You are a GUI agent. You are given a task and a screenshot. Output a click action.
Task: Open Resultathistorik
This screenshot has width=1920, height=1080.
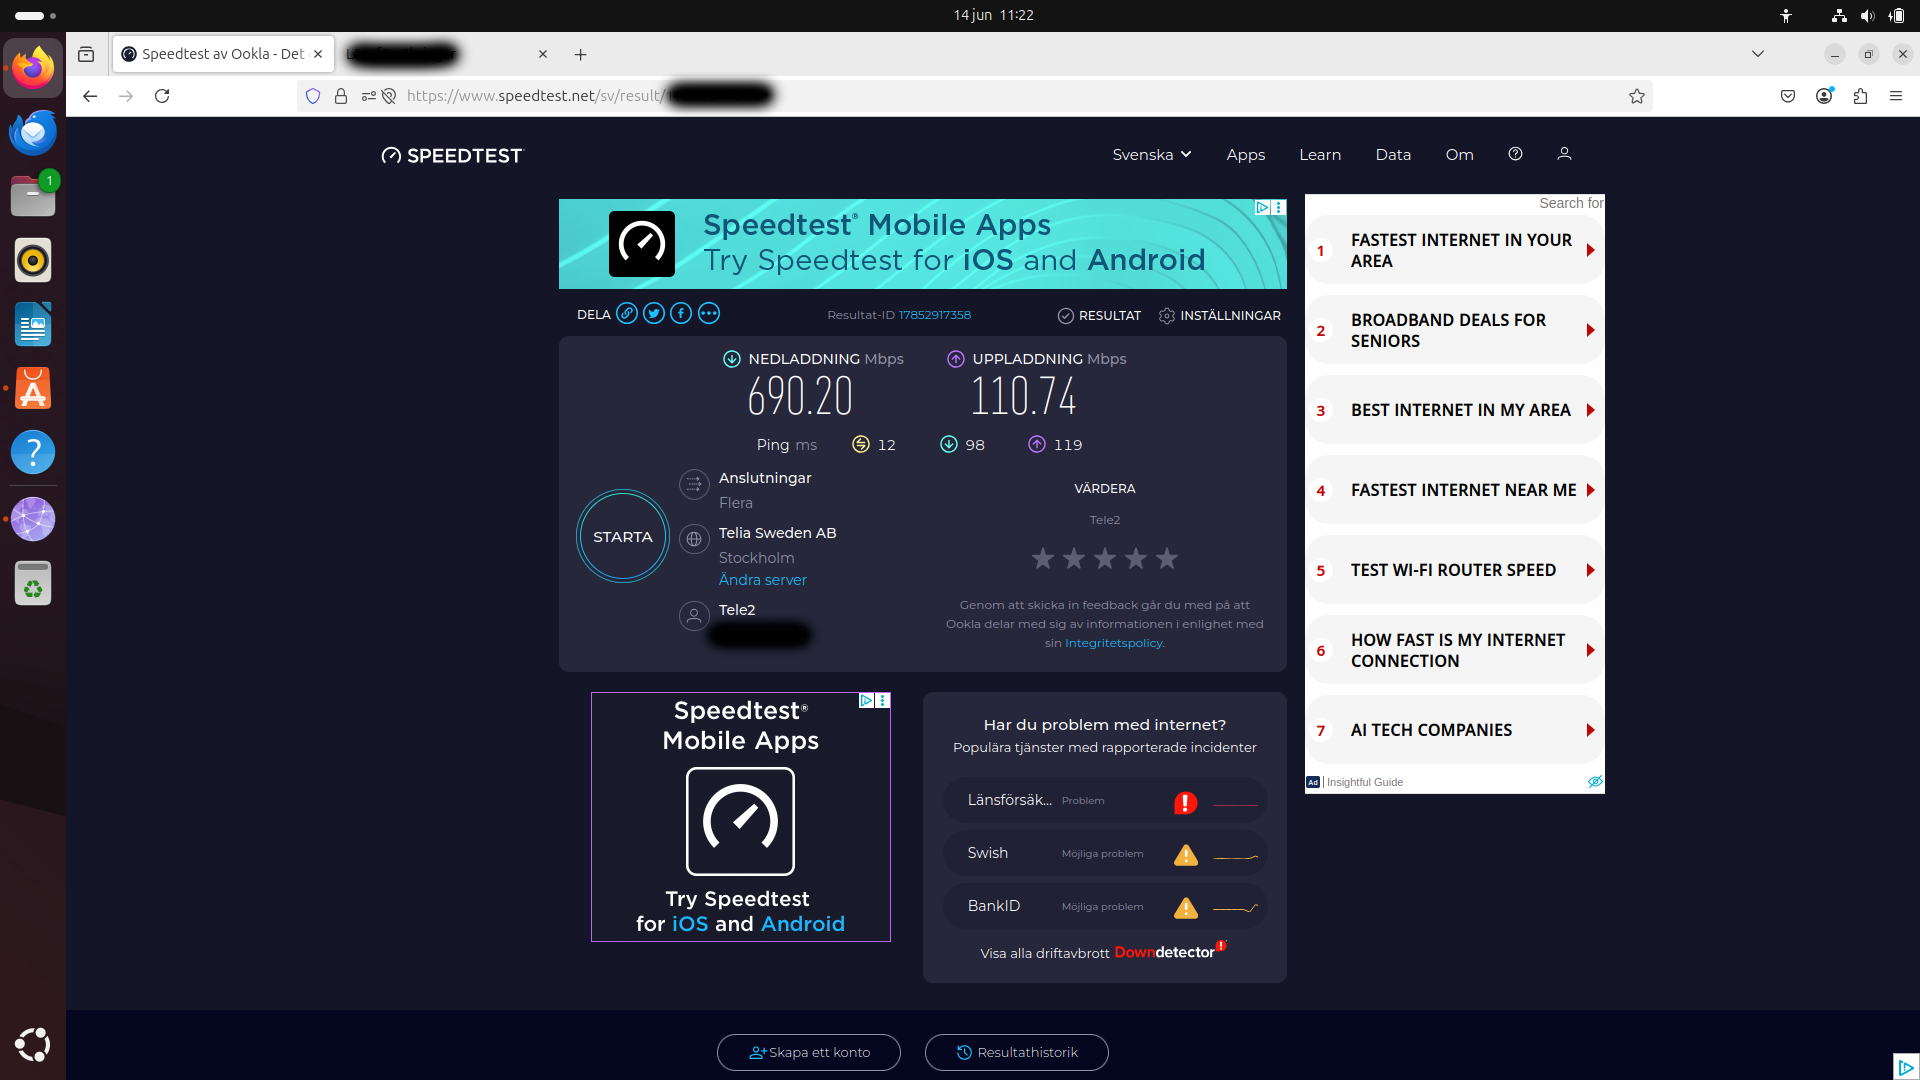[1017, 1052]
